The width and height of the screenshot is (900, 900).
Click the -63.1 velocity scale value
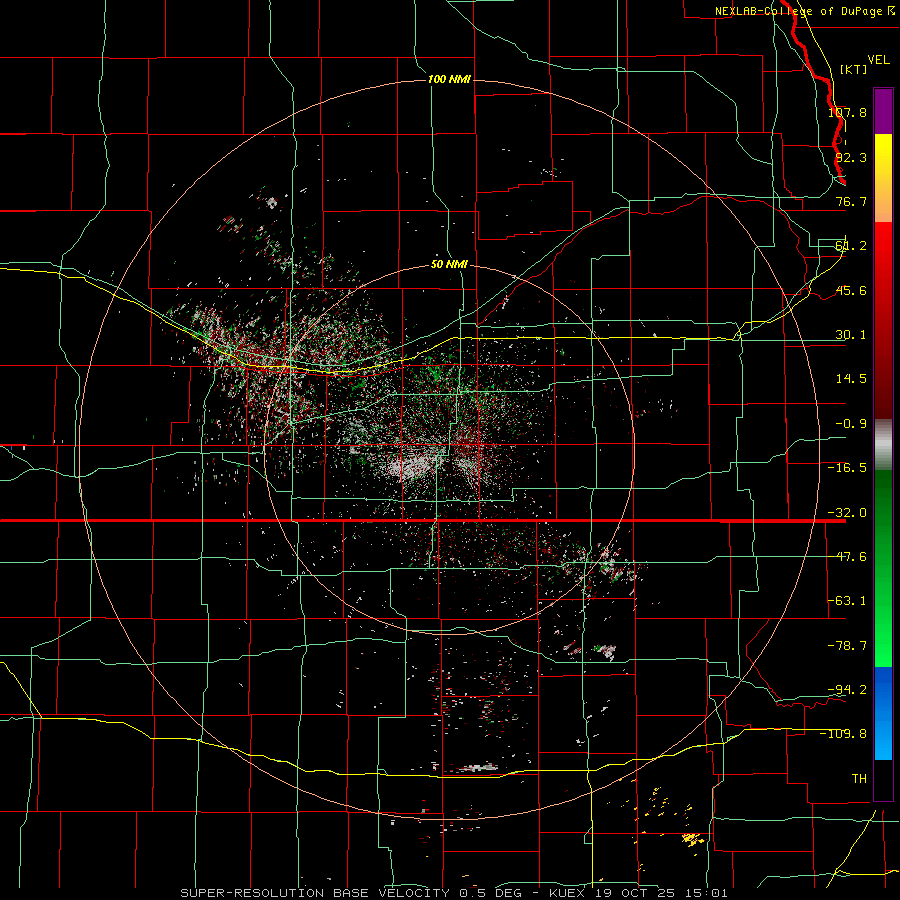[847, 601]
